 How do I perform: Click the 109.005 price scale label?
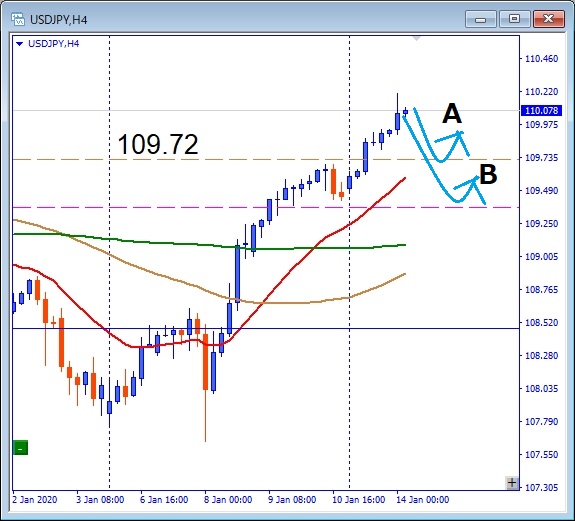542,257
